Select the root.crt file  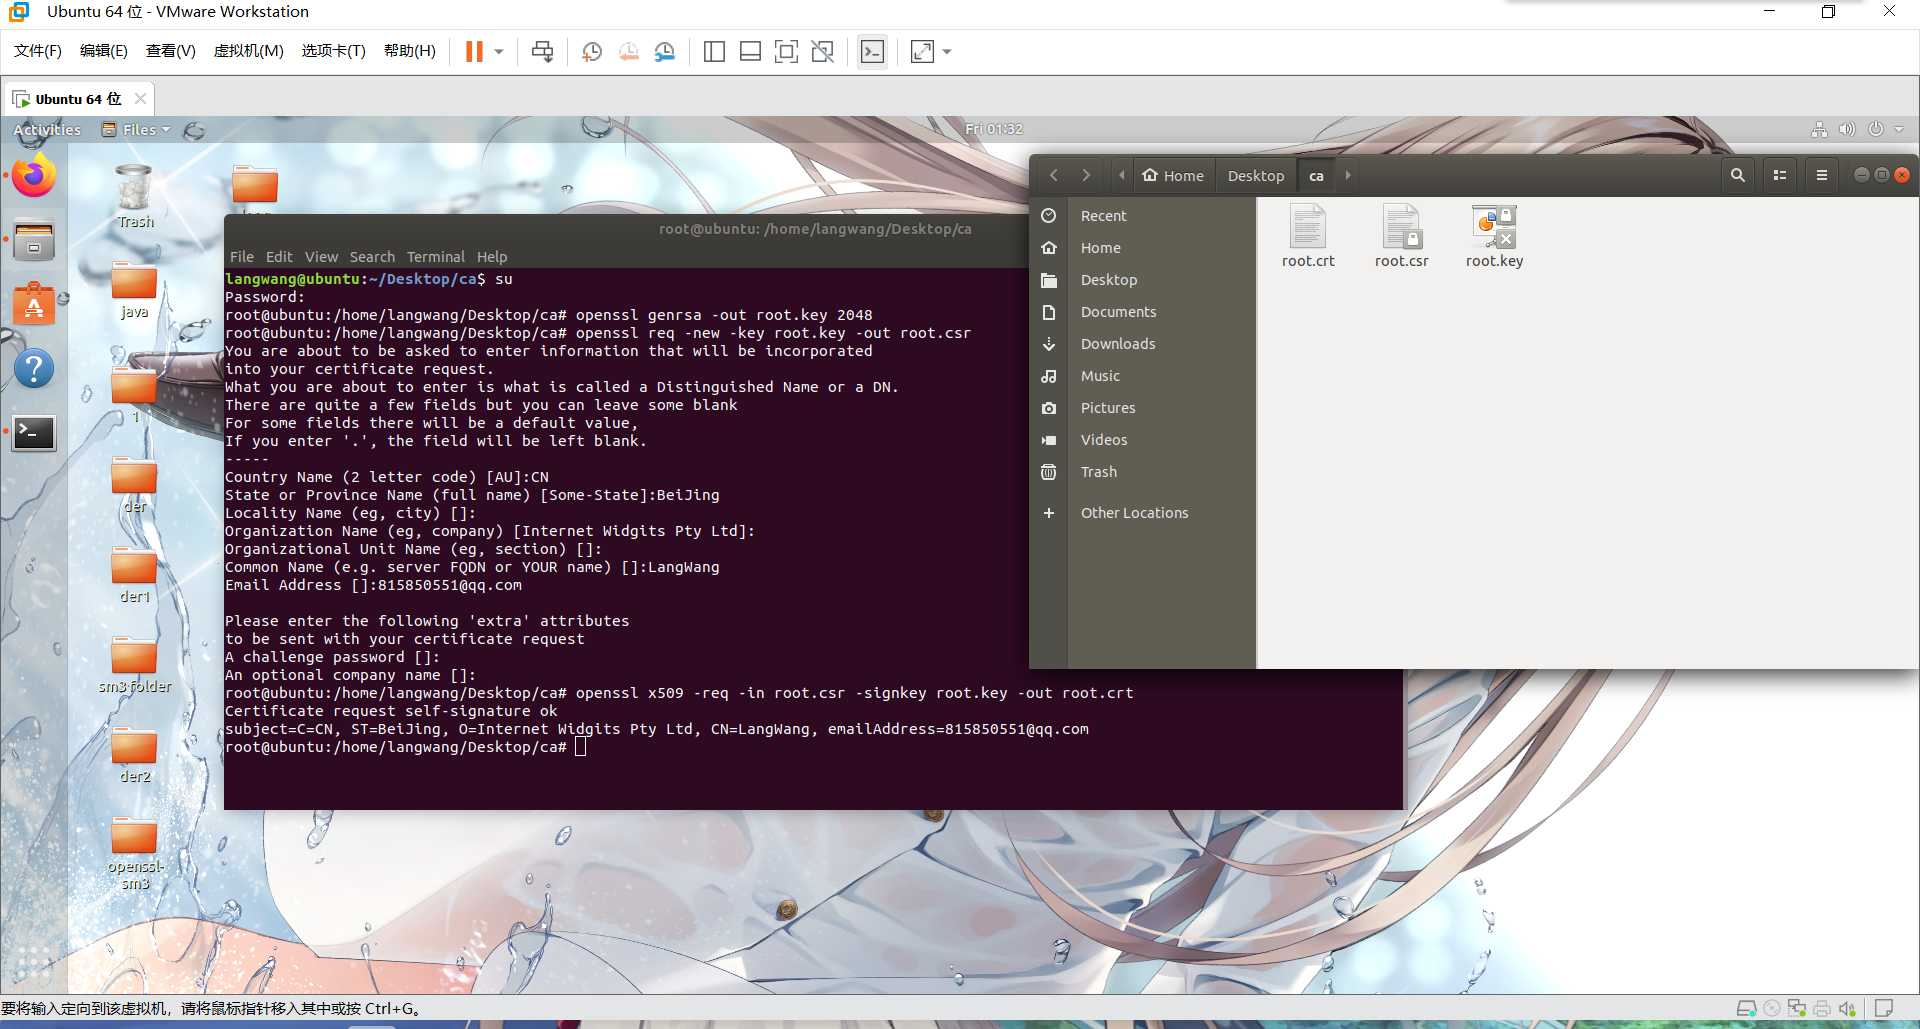[1308, 236]
